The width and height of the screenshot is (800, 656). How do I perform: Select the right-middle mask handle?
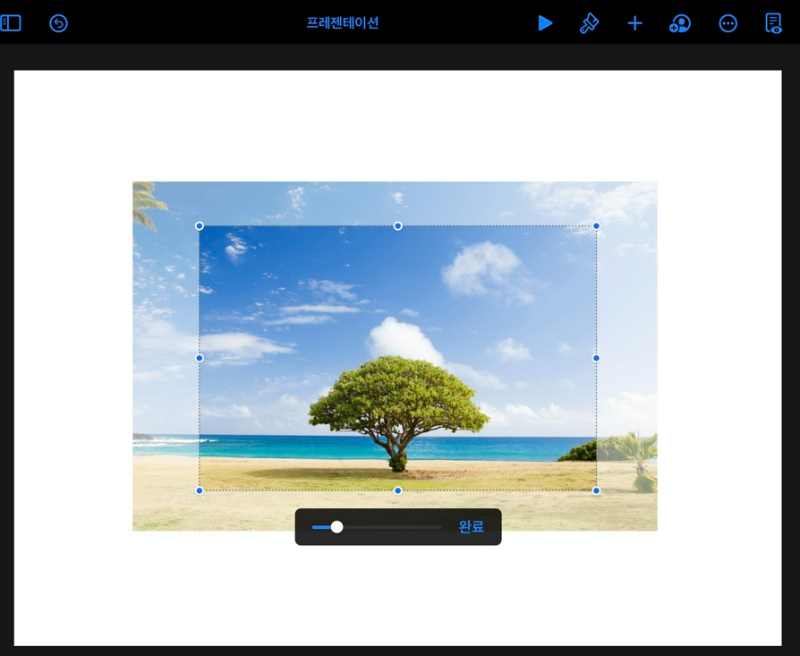pos(596,358)
